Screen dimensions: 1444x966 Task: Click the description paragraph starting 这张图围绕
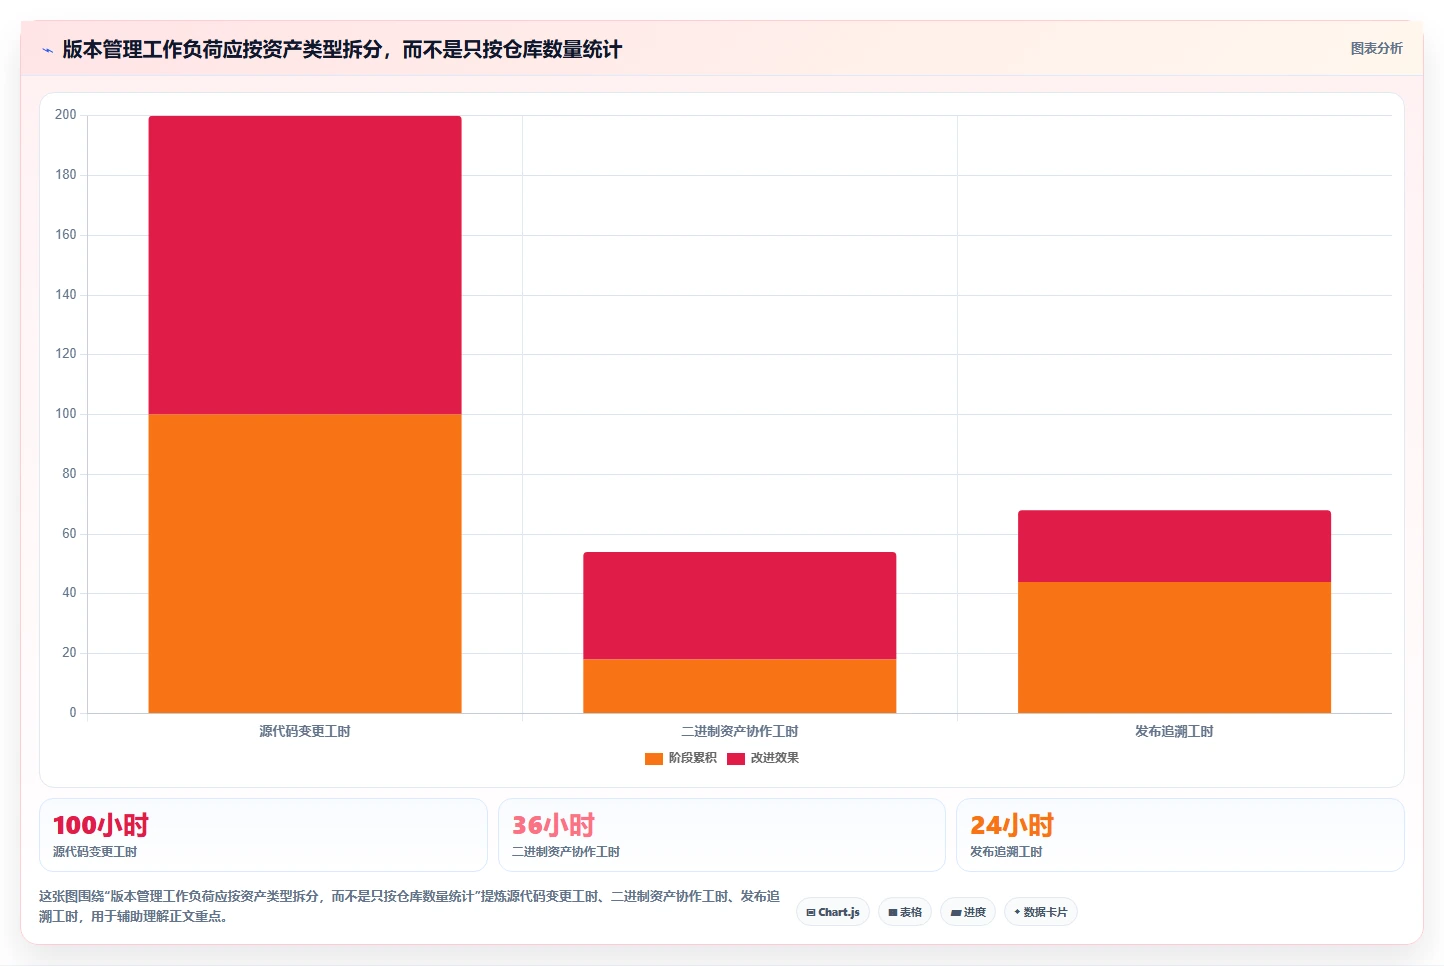[409, 906]
